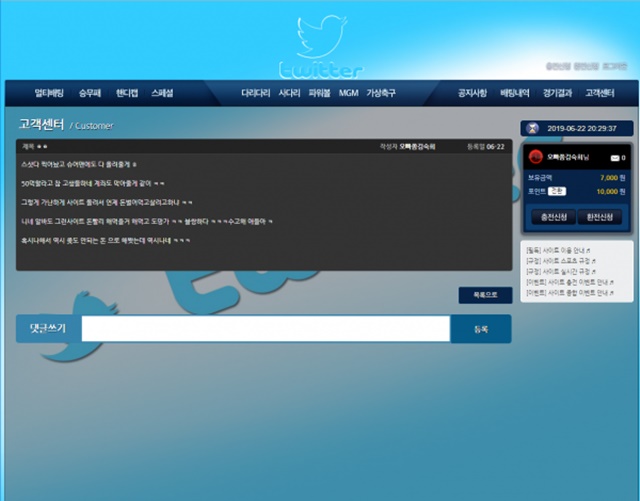
Task: Click the username text in user panel
Action: click(x=568, y=157)
